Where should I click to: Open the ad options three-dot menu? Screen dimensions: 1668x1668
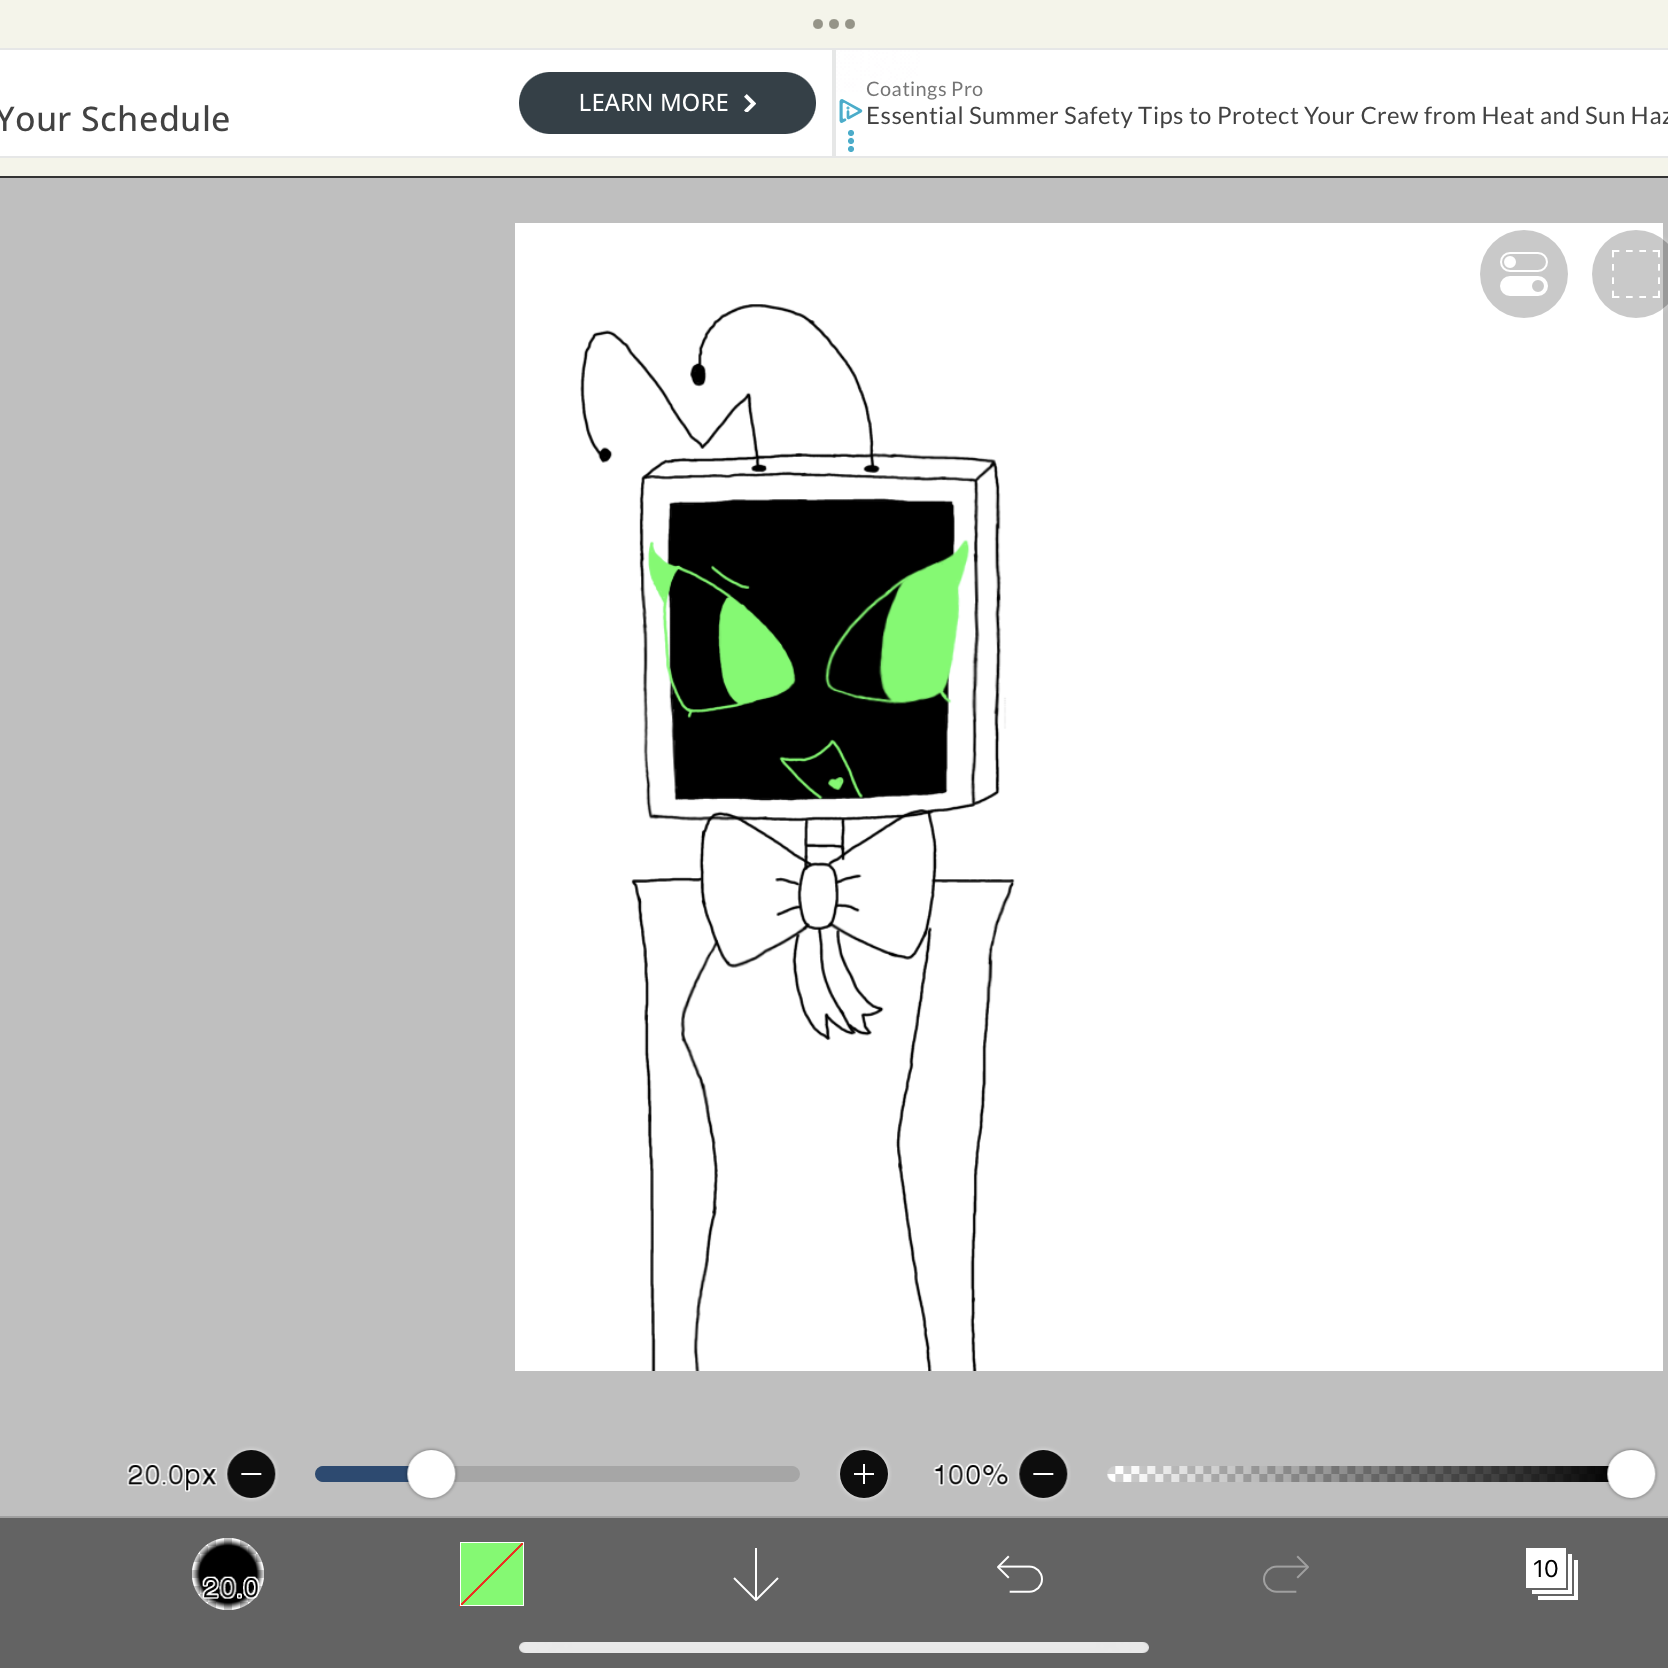[851, 142]
